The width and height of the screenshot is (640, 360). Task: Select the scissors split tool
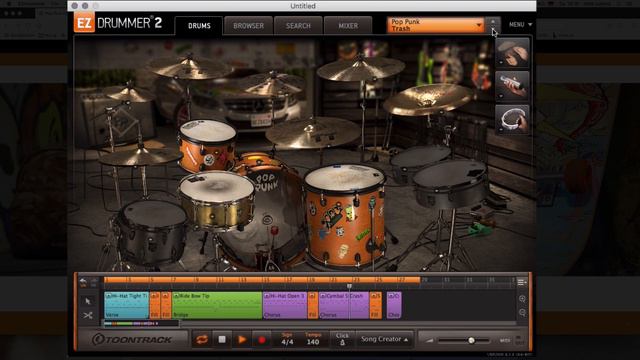click(88, 315)
